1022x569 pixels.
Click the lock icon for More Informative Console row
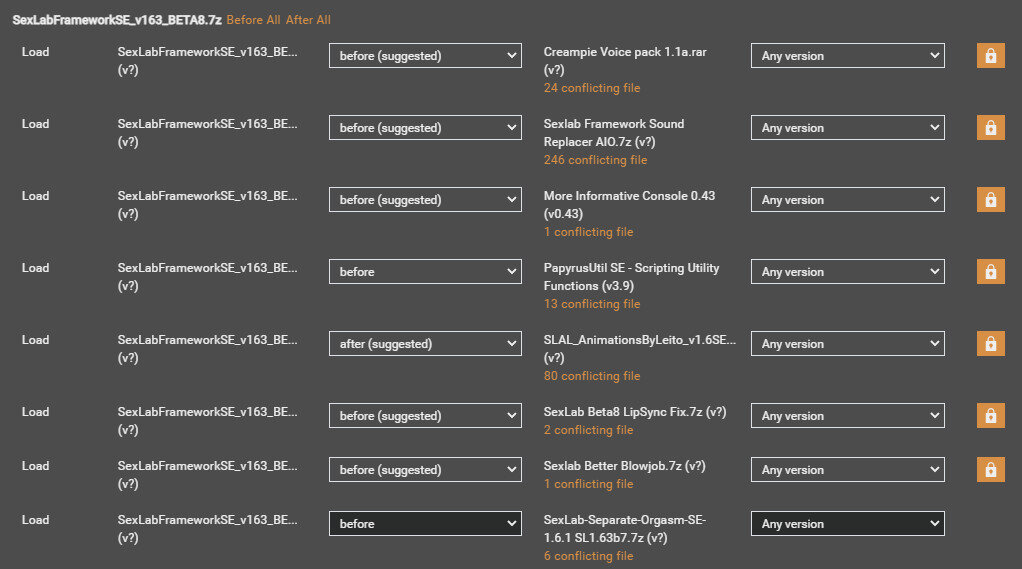pyautogui.click(x=990, y=200)
